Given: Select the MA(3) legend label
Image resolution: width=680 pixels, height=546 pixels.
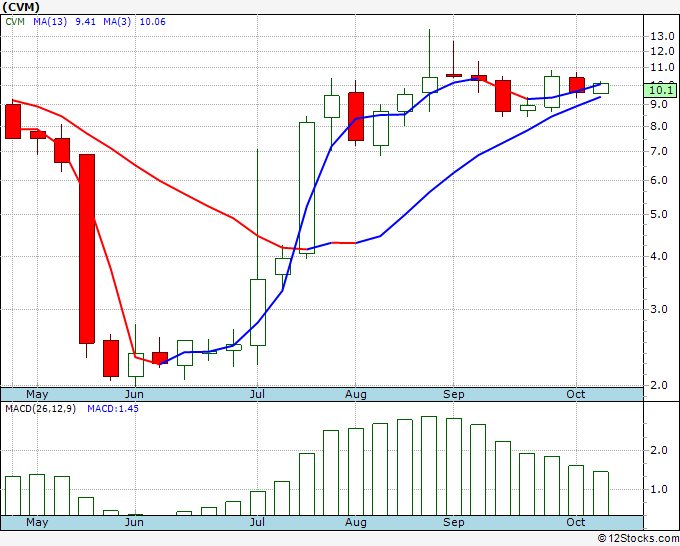Looking at the screenshot, I should tap(117, 22).
